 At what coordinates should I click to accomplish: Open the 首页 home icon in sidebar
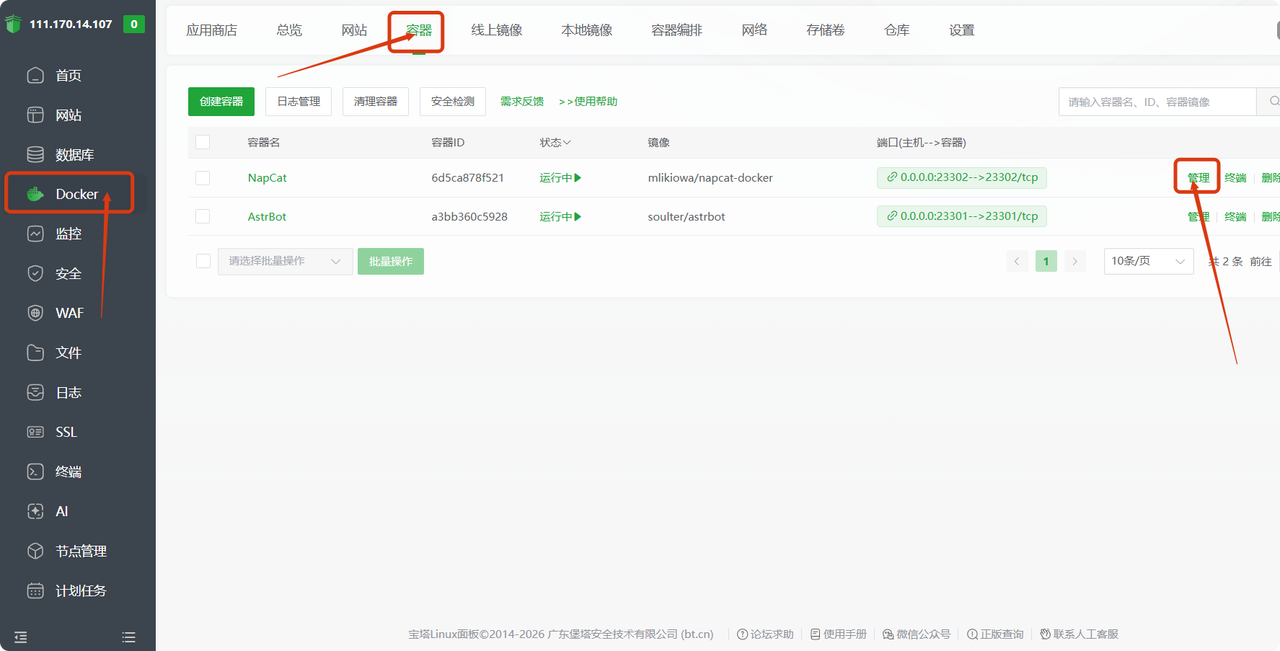point(36,75)
